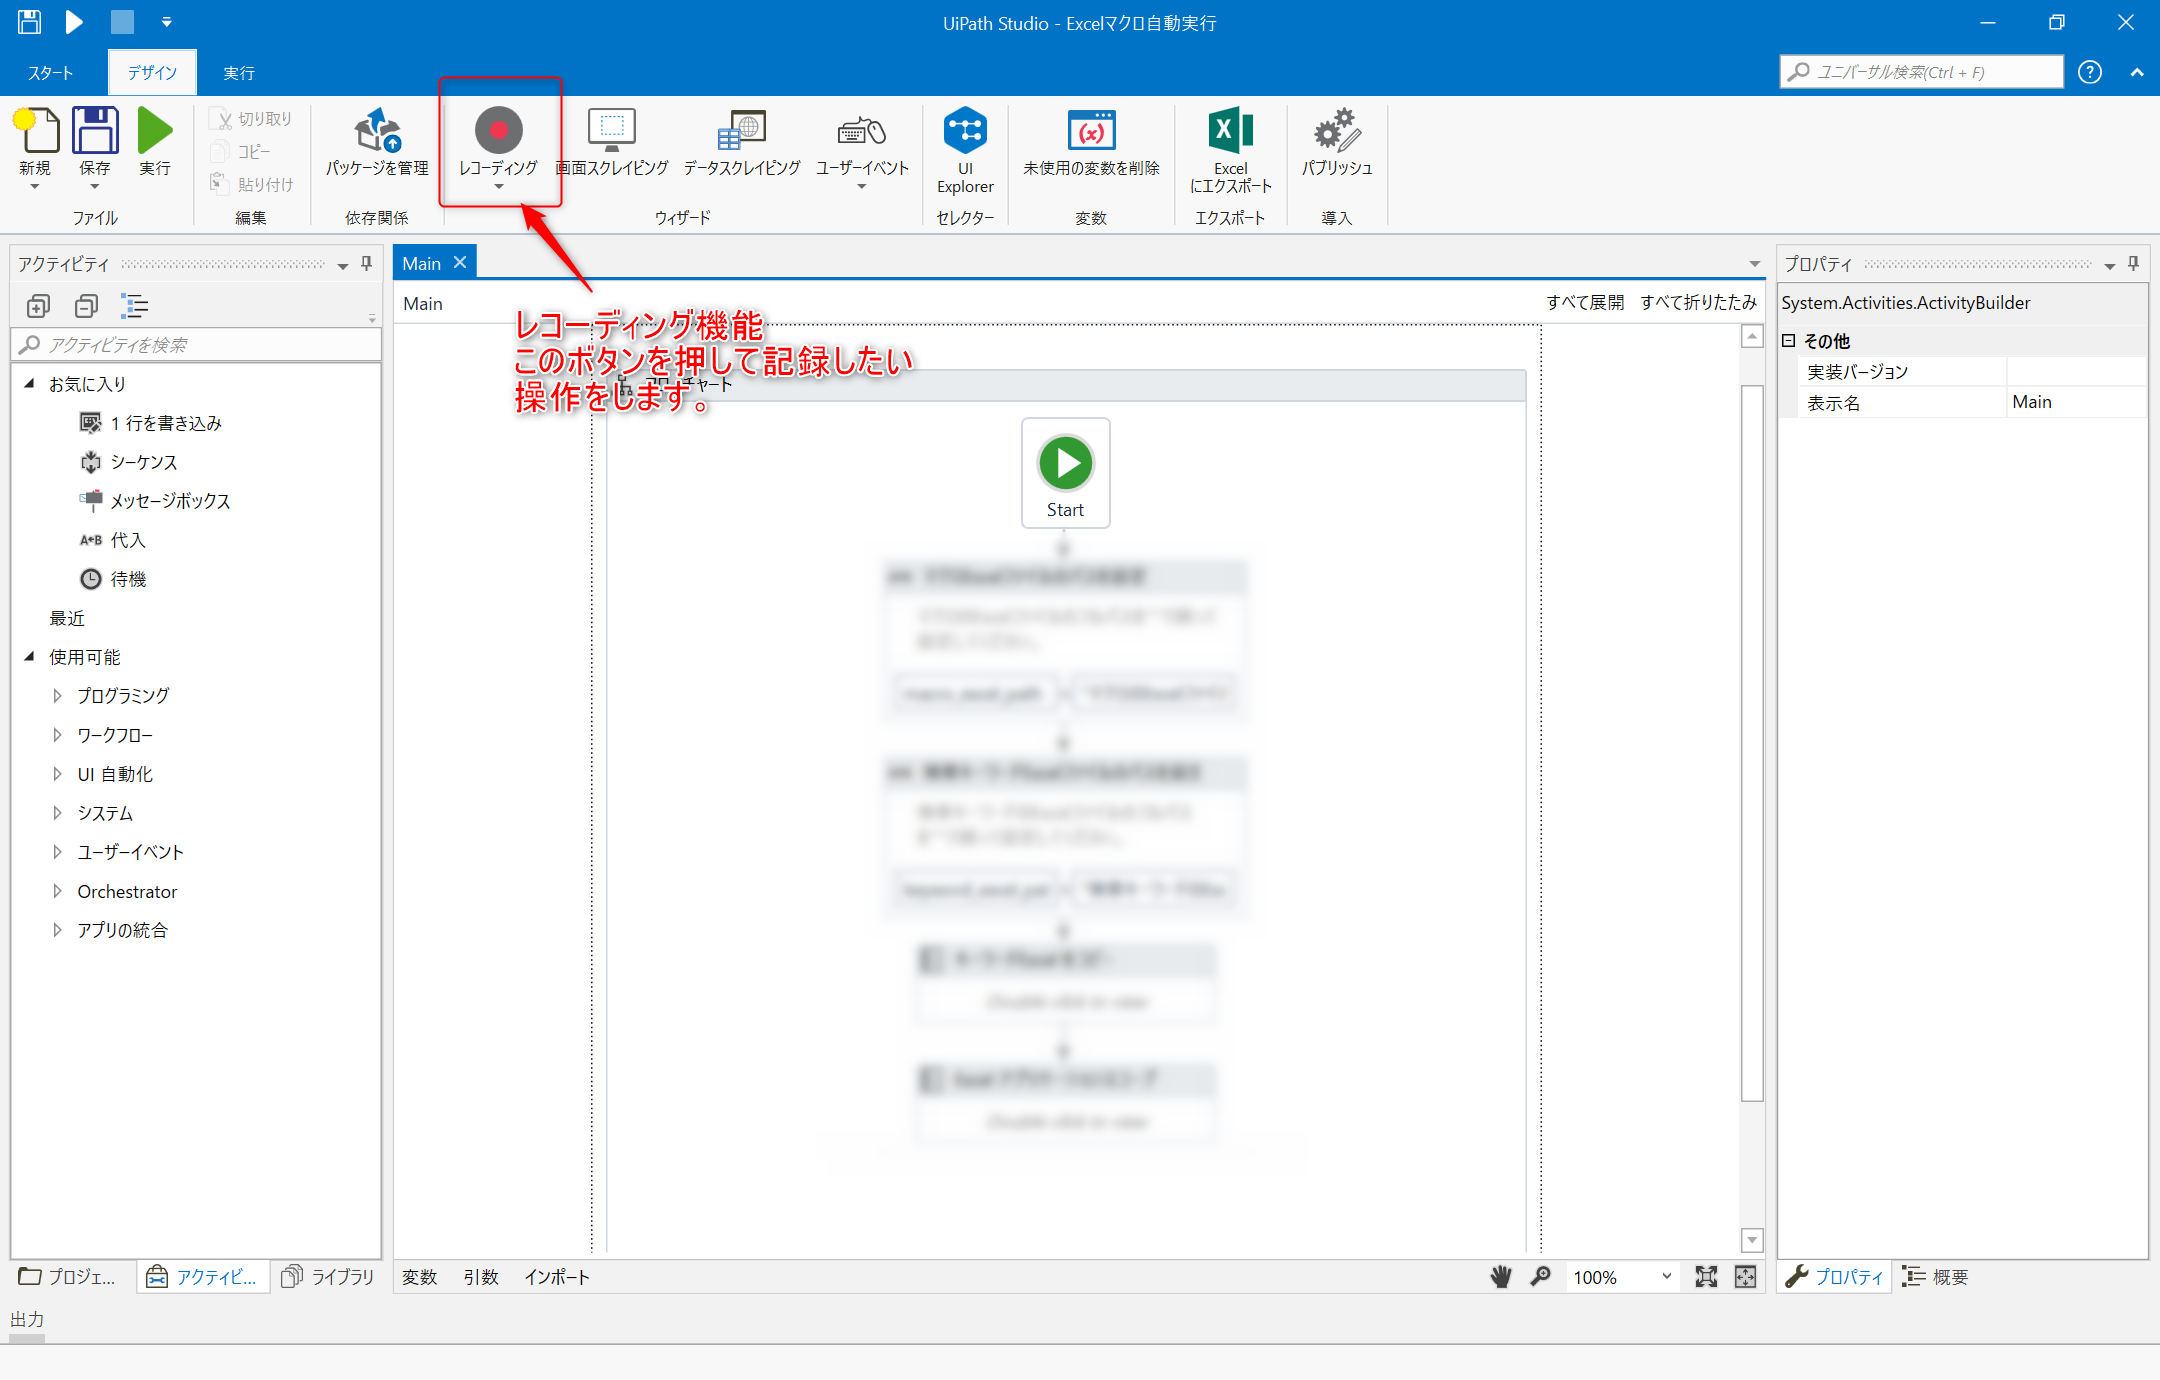Pin the Activities (アクティビティ) panel
The height and width of the screenshot is (1380, 2160).
(x=366, y=264)
